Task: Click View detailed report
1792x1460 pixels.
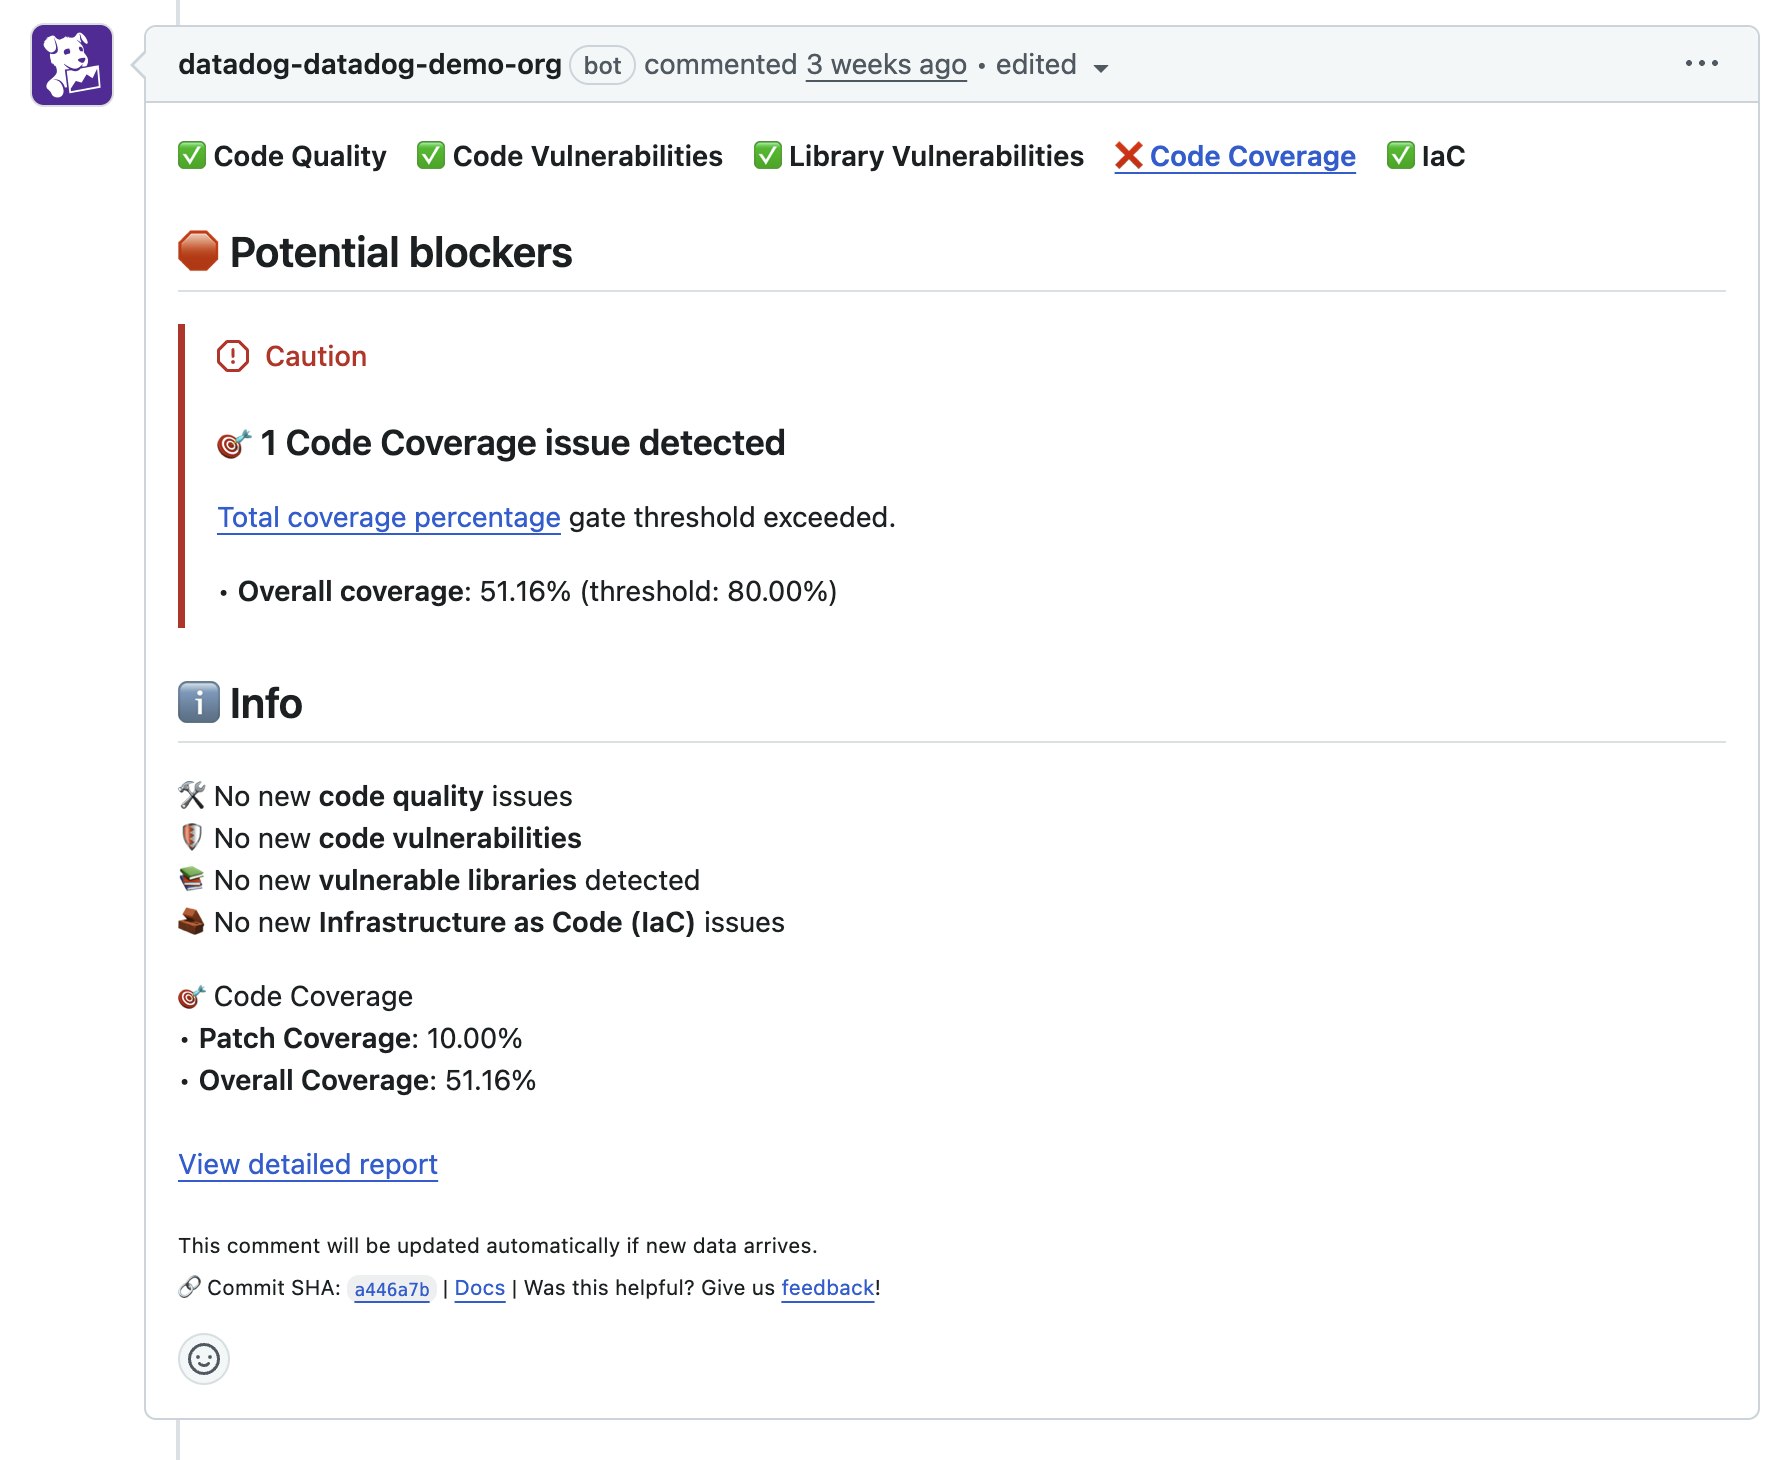Action: (x=306, y=1163)
